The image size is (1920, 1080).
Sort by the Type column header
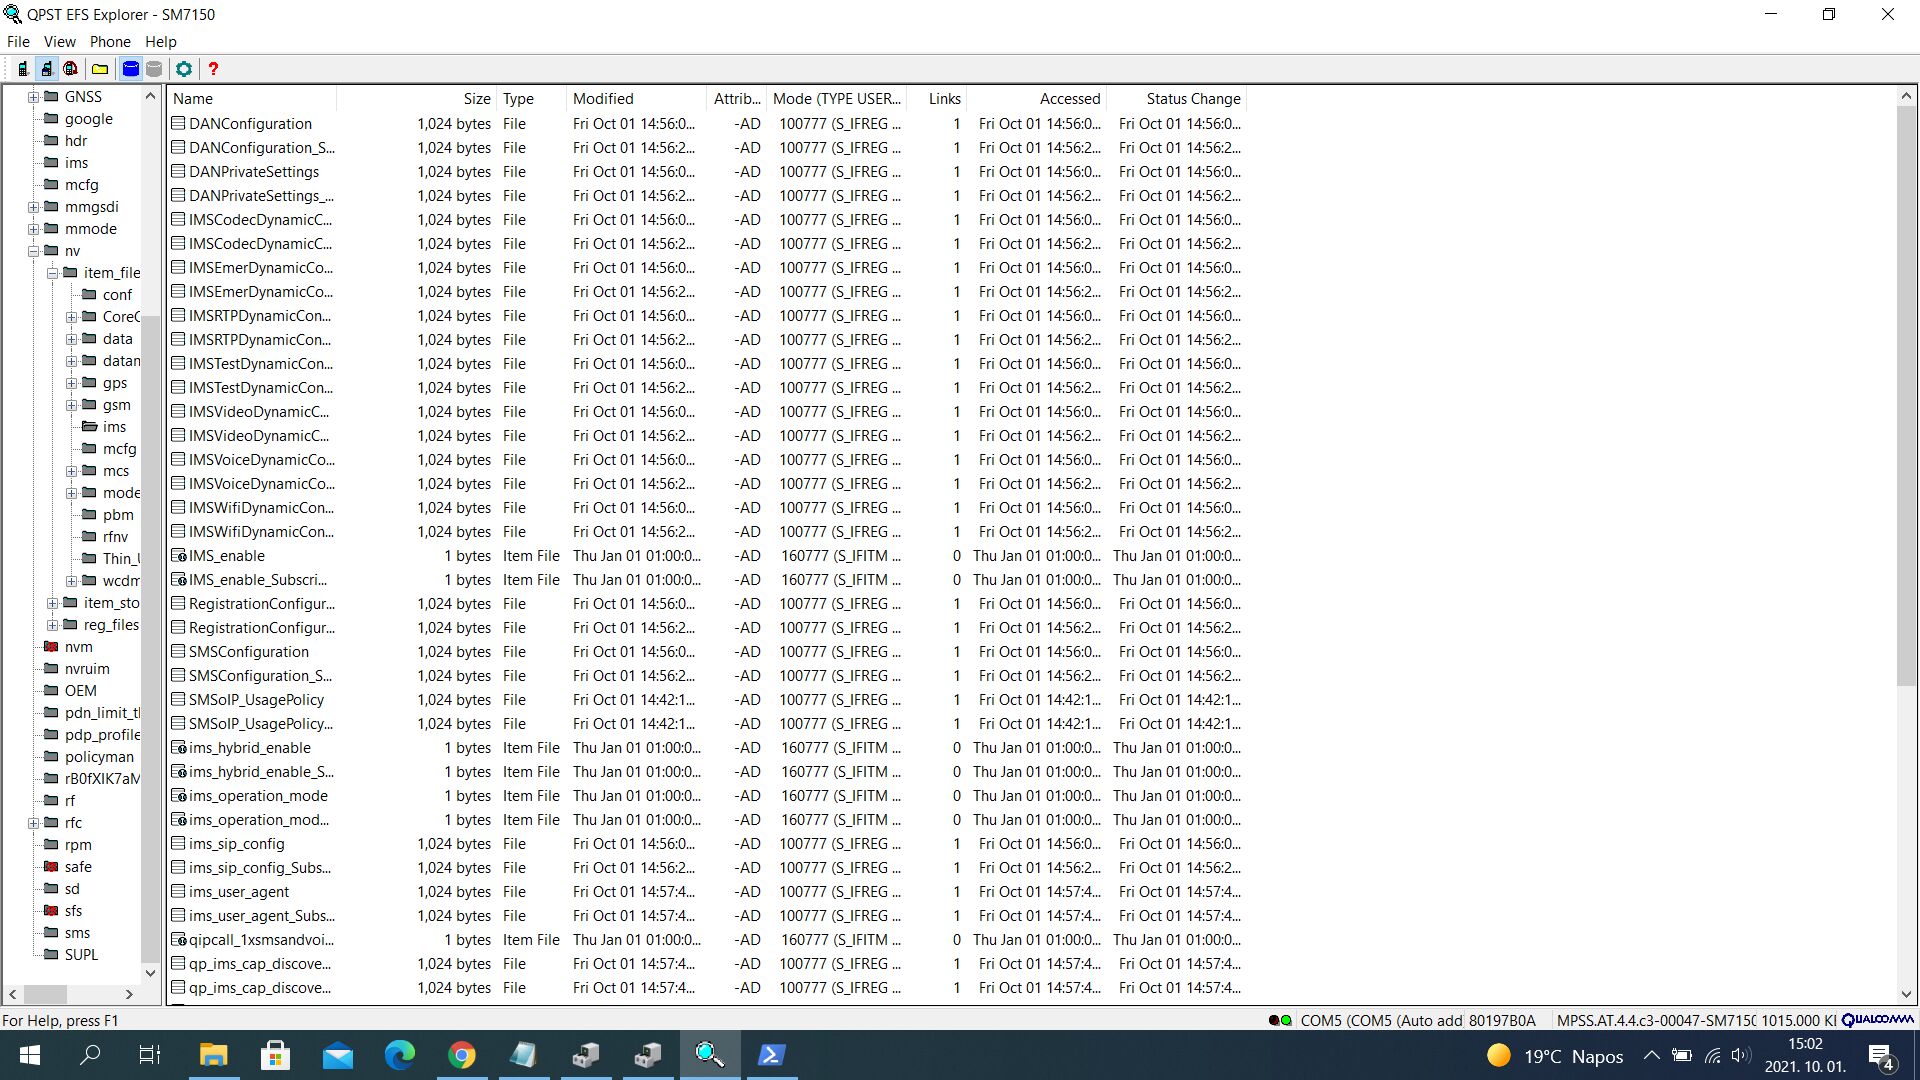coord(531,99)
